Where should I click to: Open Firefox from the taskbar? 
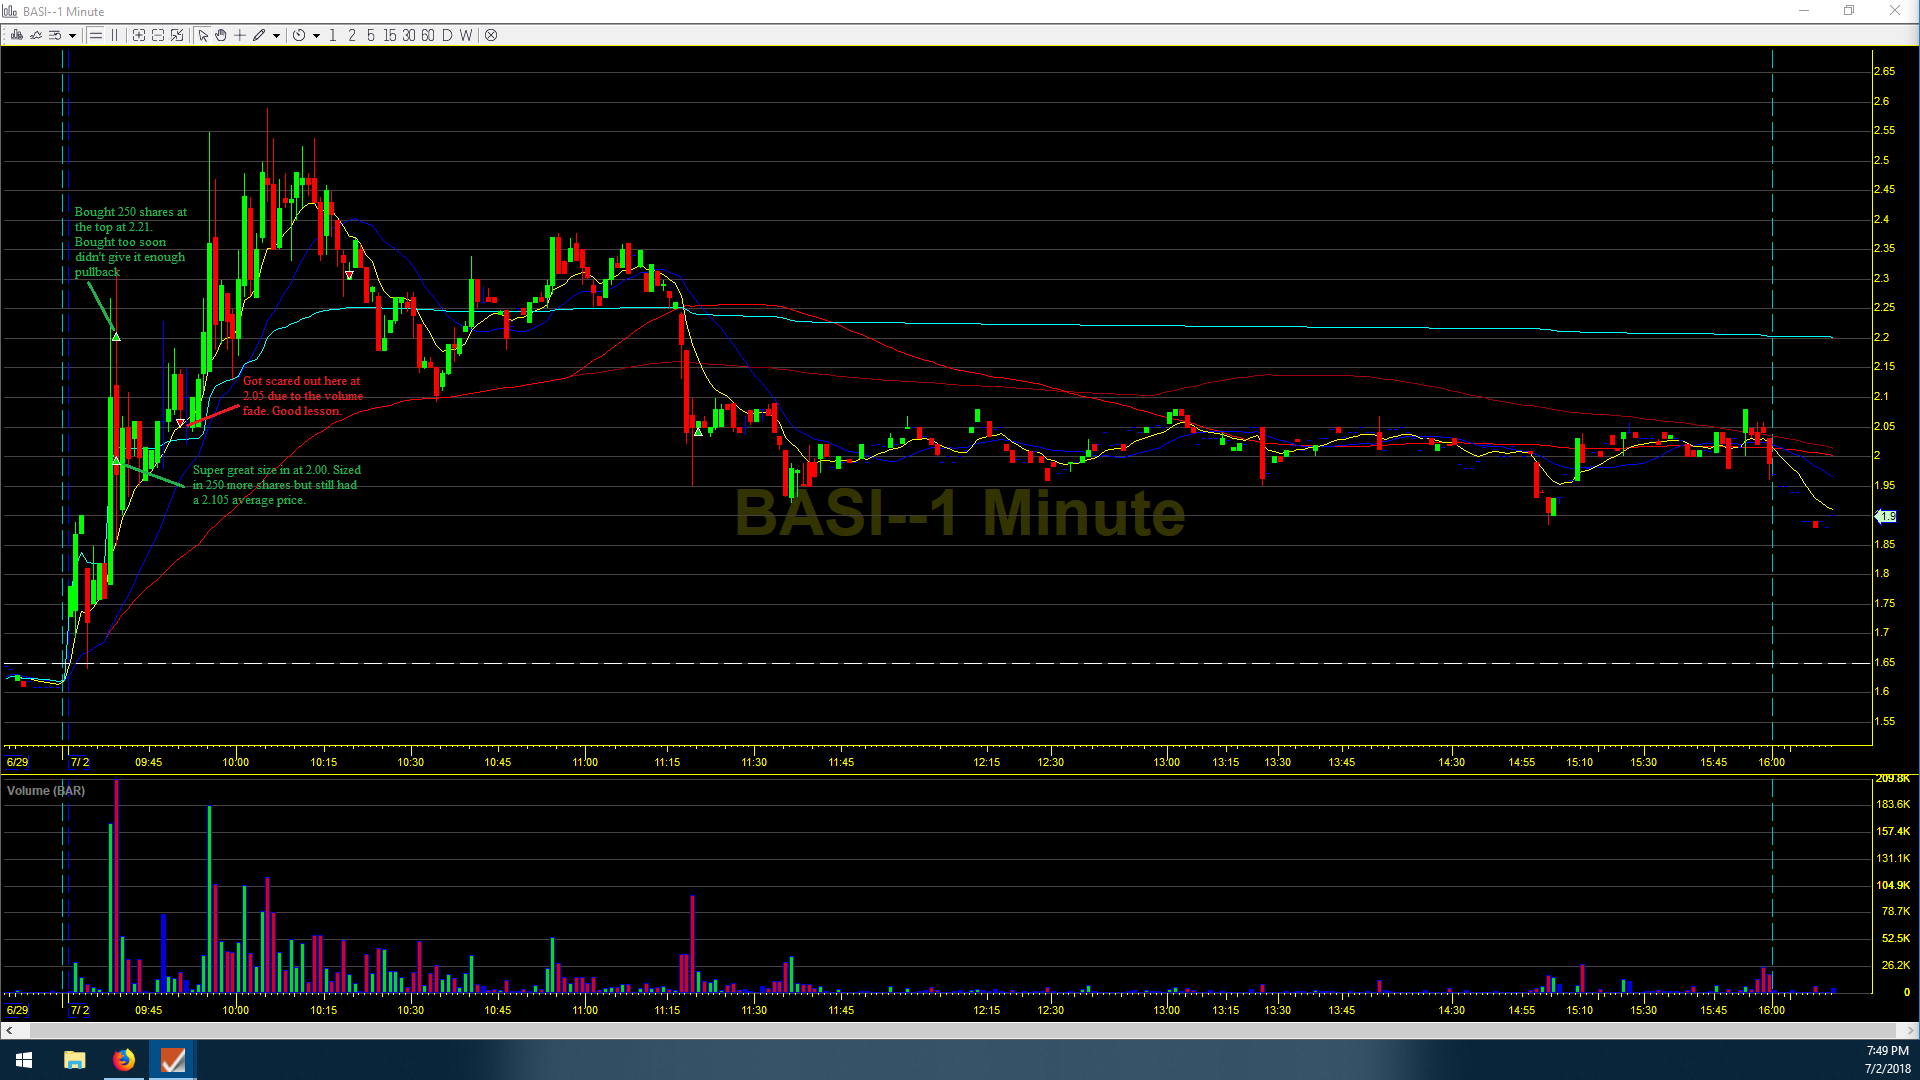tap(124, 1060)
